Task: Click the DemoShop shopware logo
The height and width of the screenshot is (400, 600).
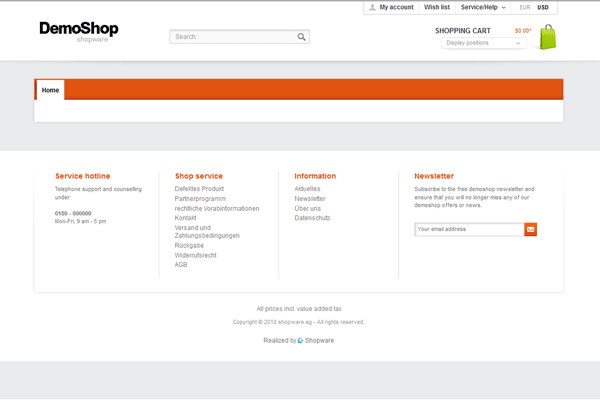Action: pyautogui.click(x=79, y=31)
